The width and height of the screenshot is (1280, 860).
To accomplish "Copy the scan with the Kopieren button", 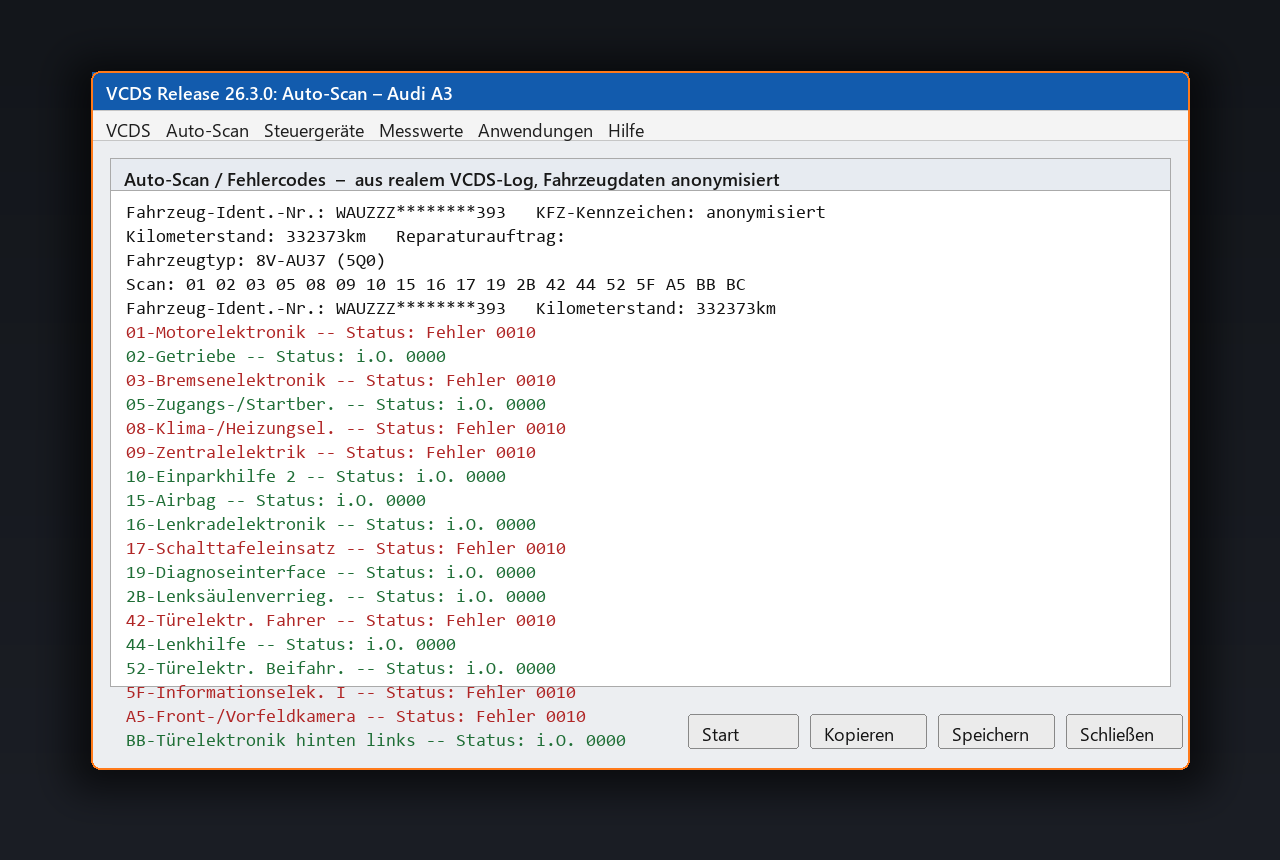I will 868,732.
